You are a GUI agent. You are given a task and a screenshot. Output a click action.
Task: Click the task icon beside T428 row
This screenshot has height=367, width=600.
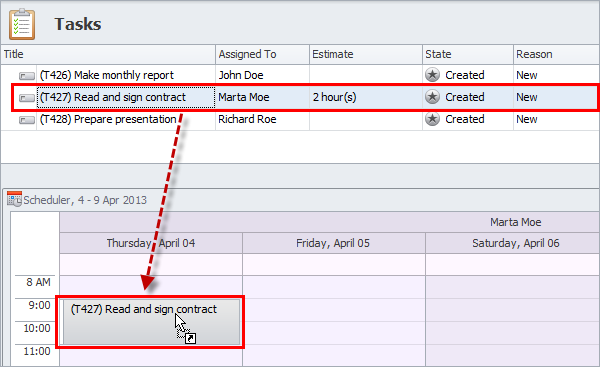point(27,120)
